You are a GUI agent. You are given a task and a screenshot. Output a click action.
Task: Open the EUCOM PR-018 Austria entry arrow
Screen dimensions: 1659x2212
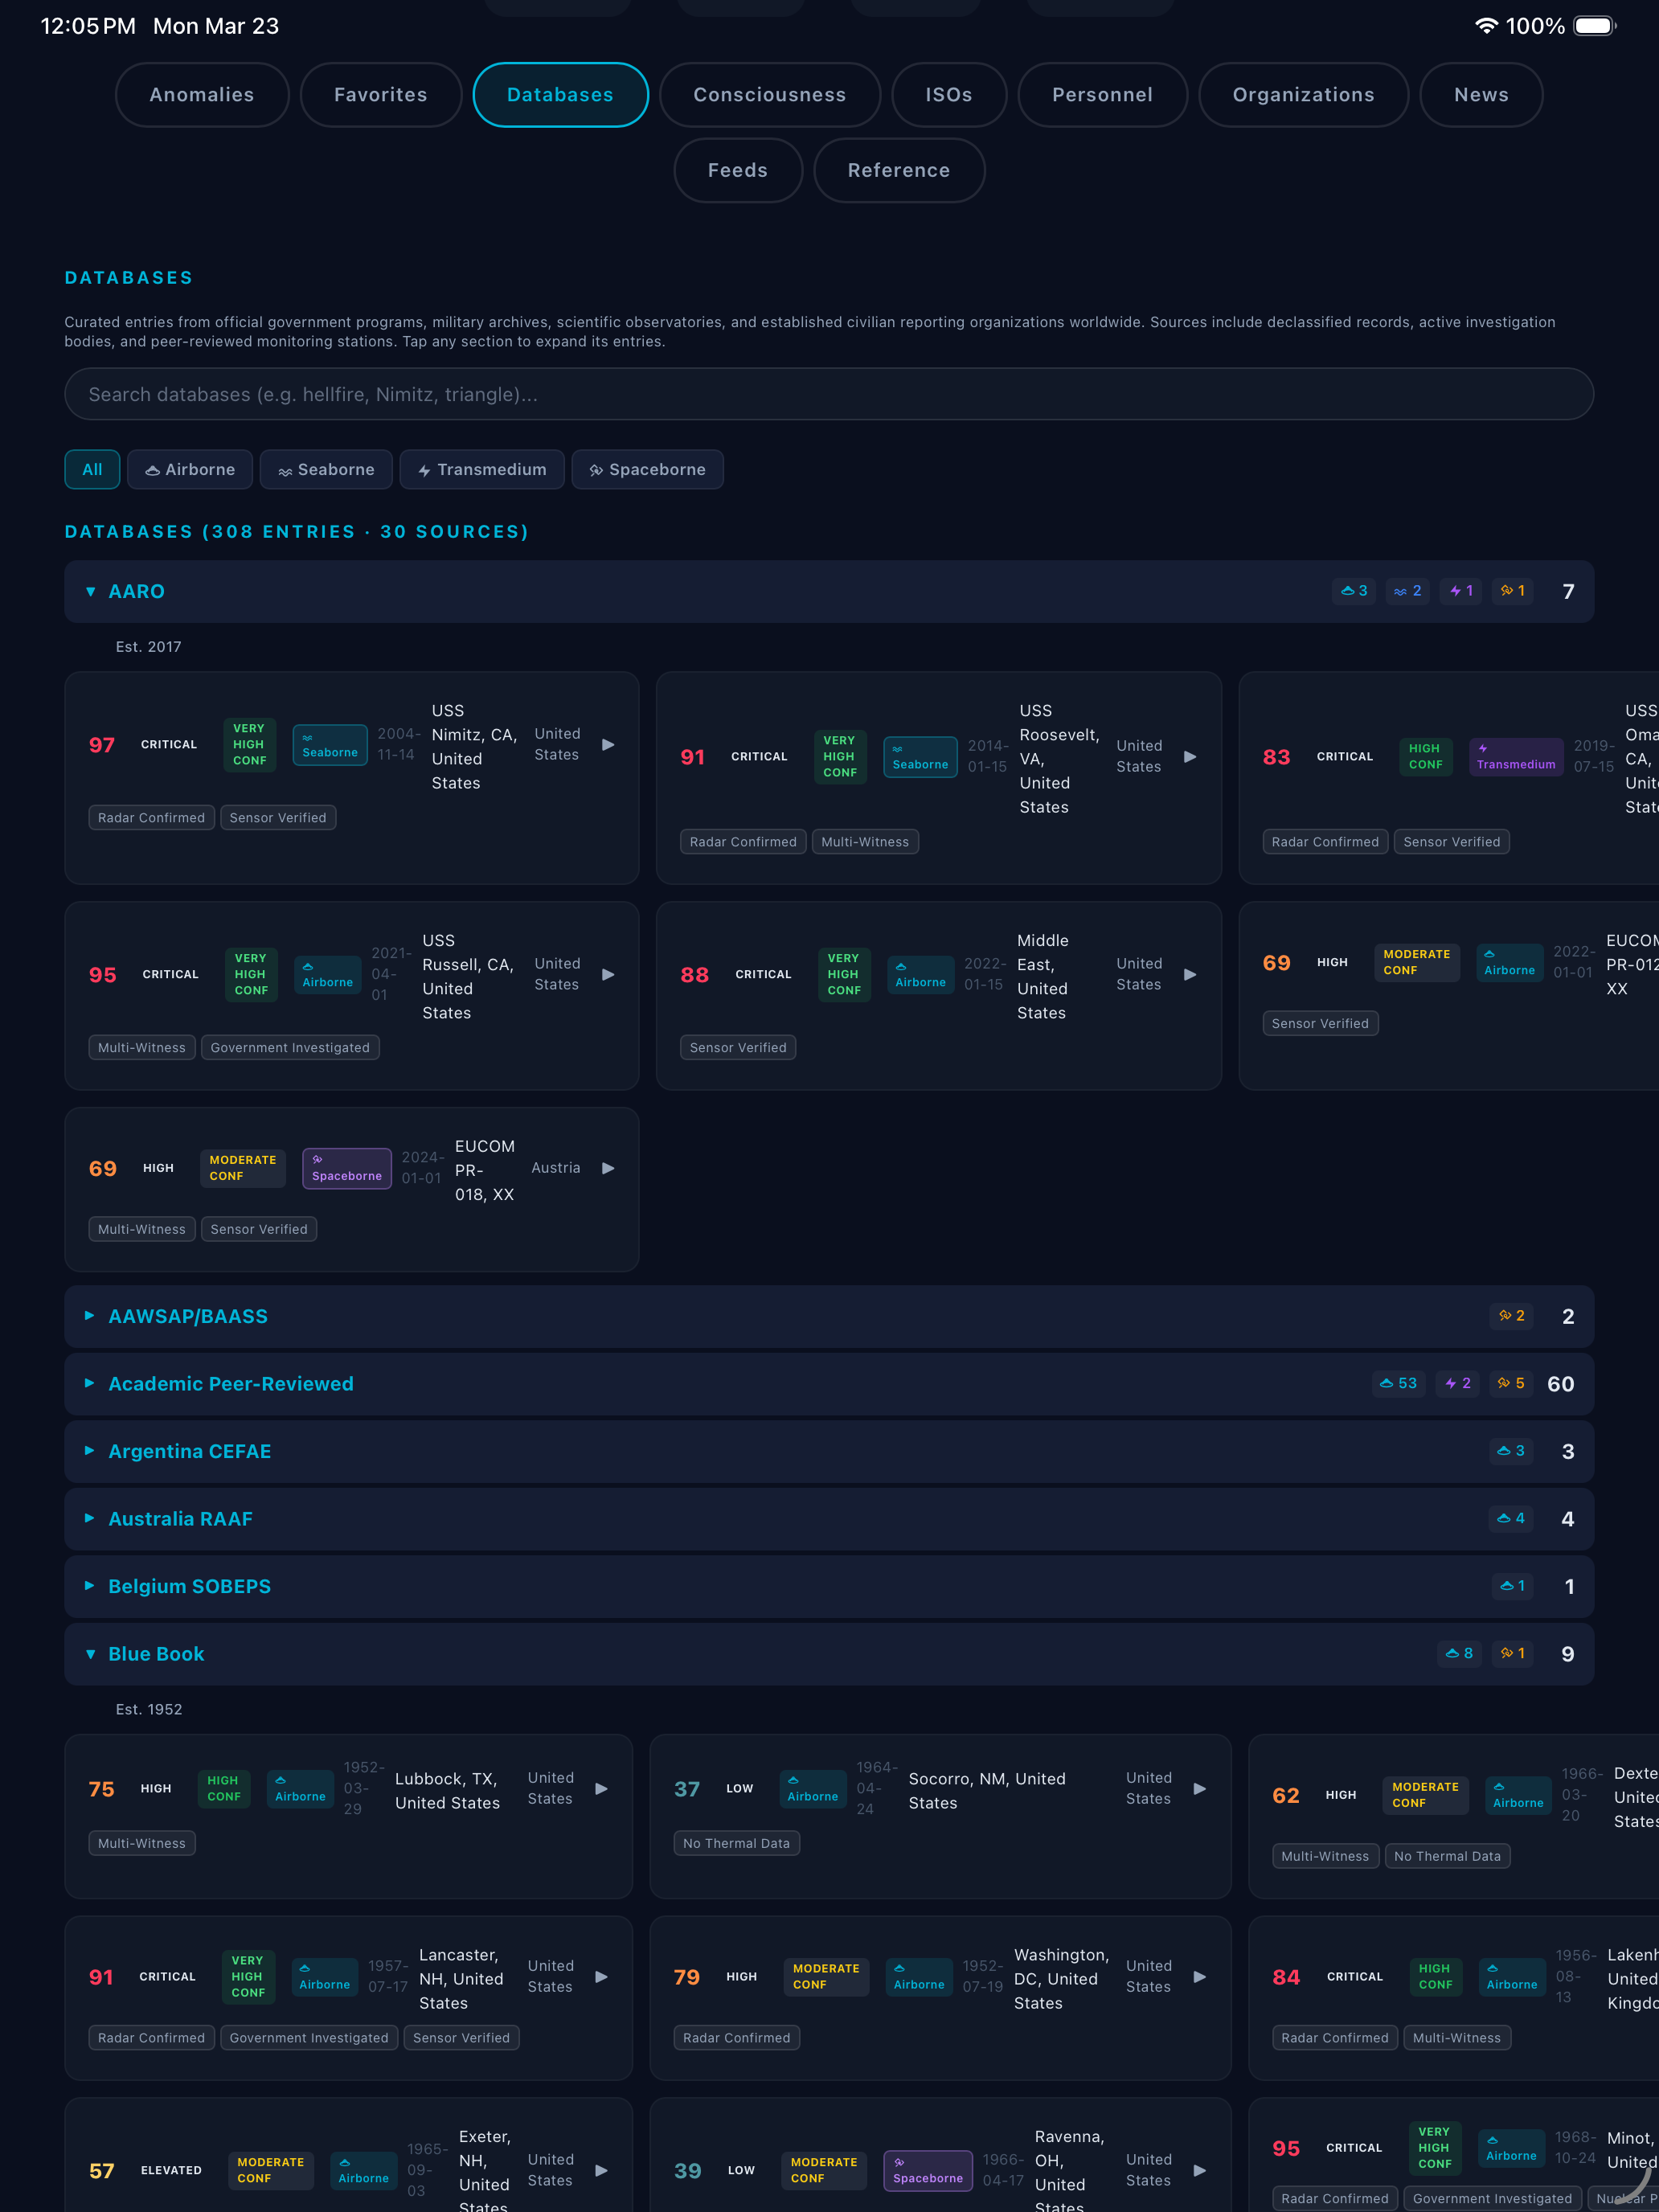pos(608,1168)
